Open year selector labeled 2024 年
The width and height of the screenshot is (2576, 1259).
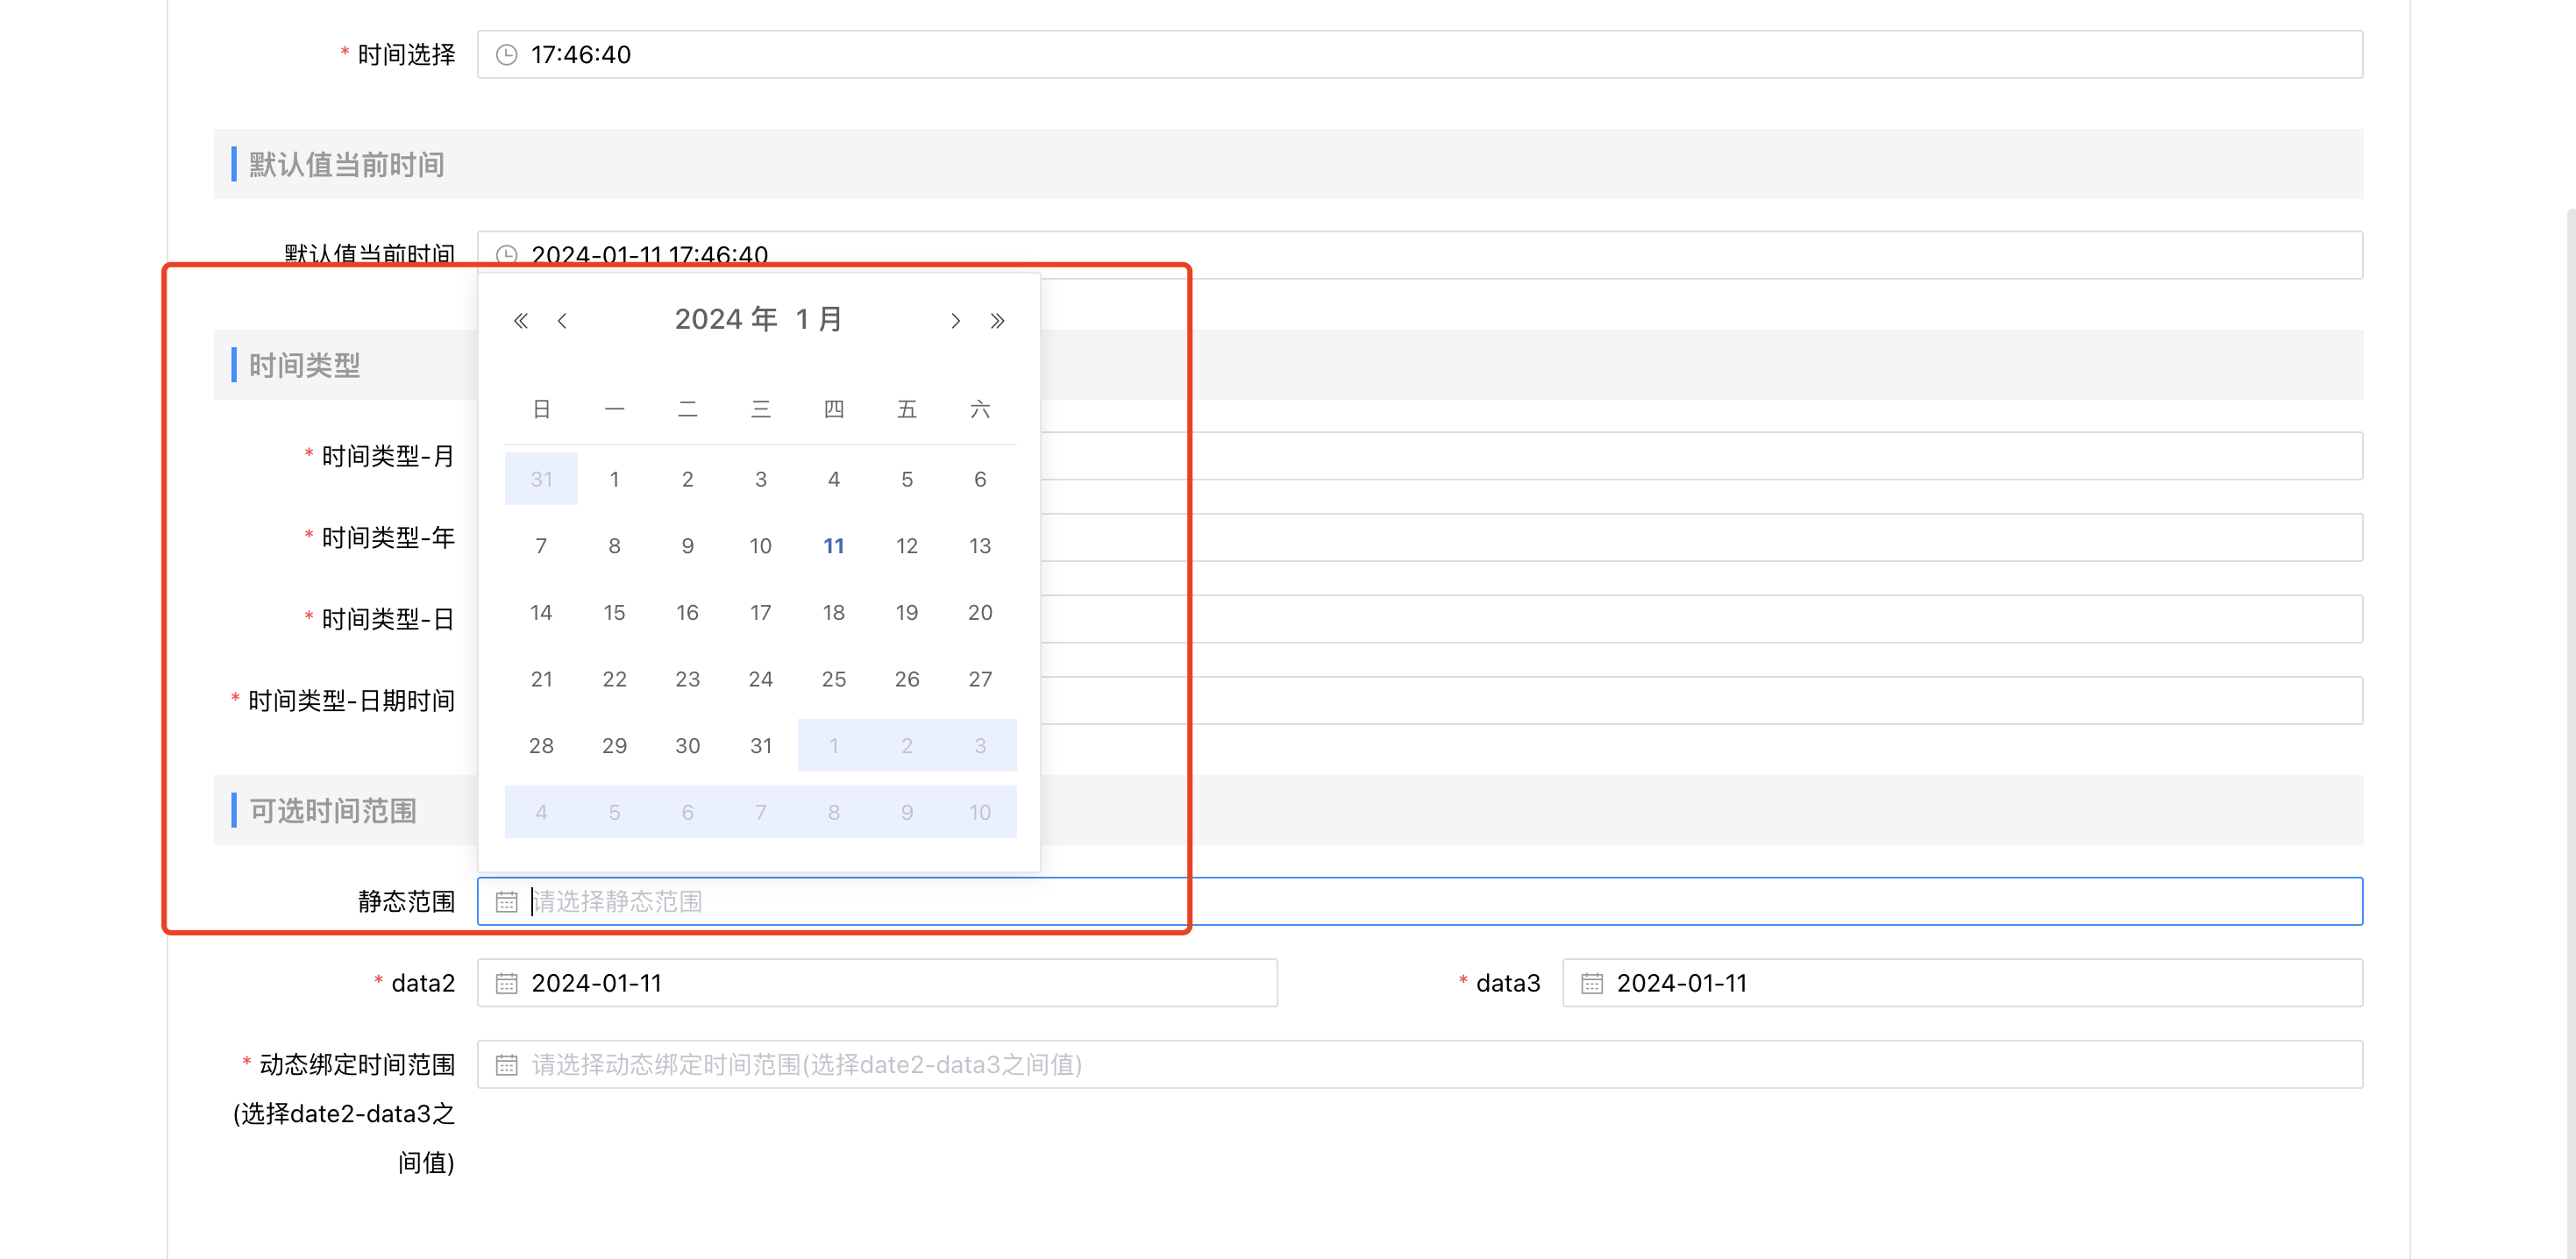725,320
